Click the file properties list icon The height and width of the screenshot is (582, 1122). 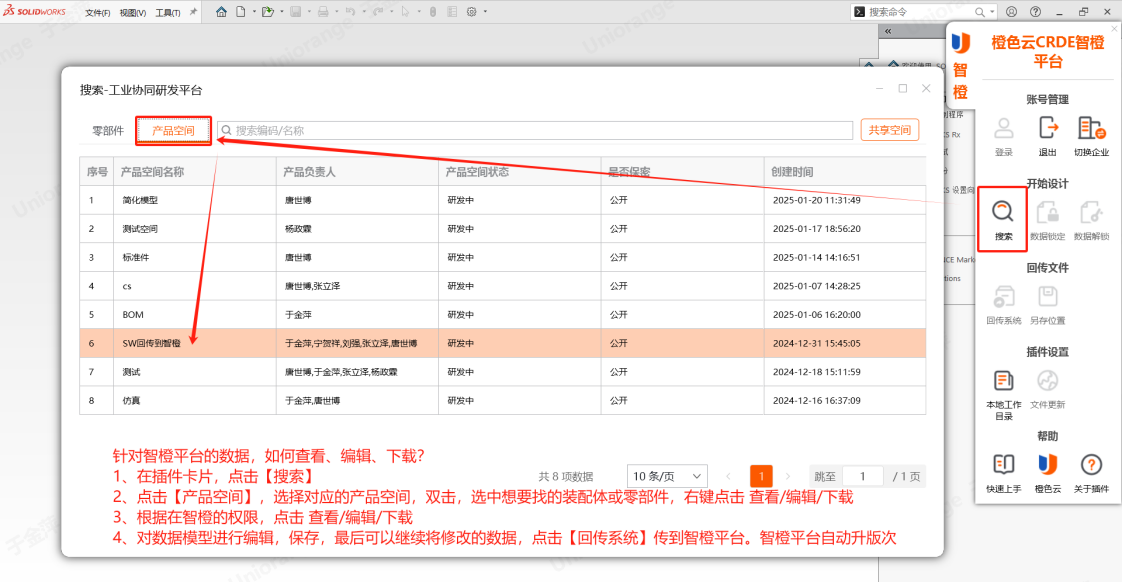pyautogui.click(x=452, y=11)
